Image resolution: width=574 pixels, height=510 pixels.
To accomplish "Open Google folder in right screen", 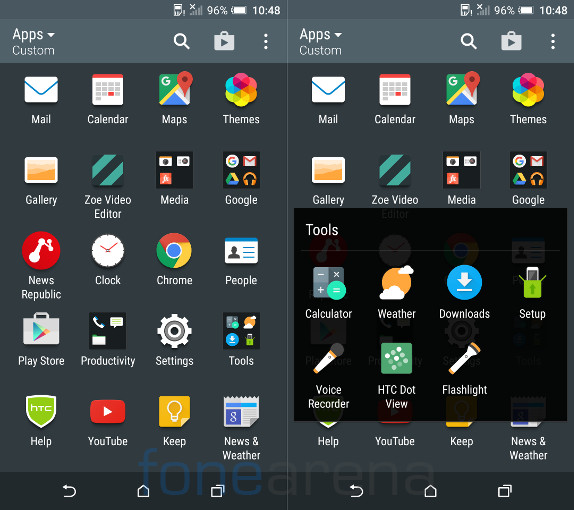I will point(528,170).
